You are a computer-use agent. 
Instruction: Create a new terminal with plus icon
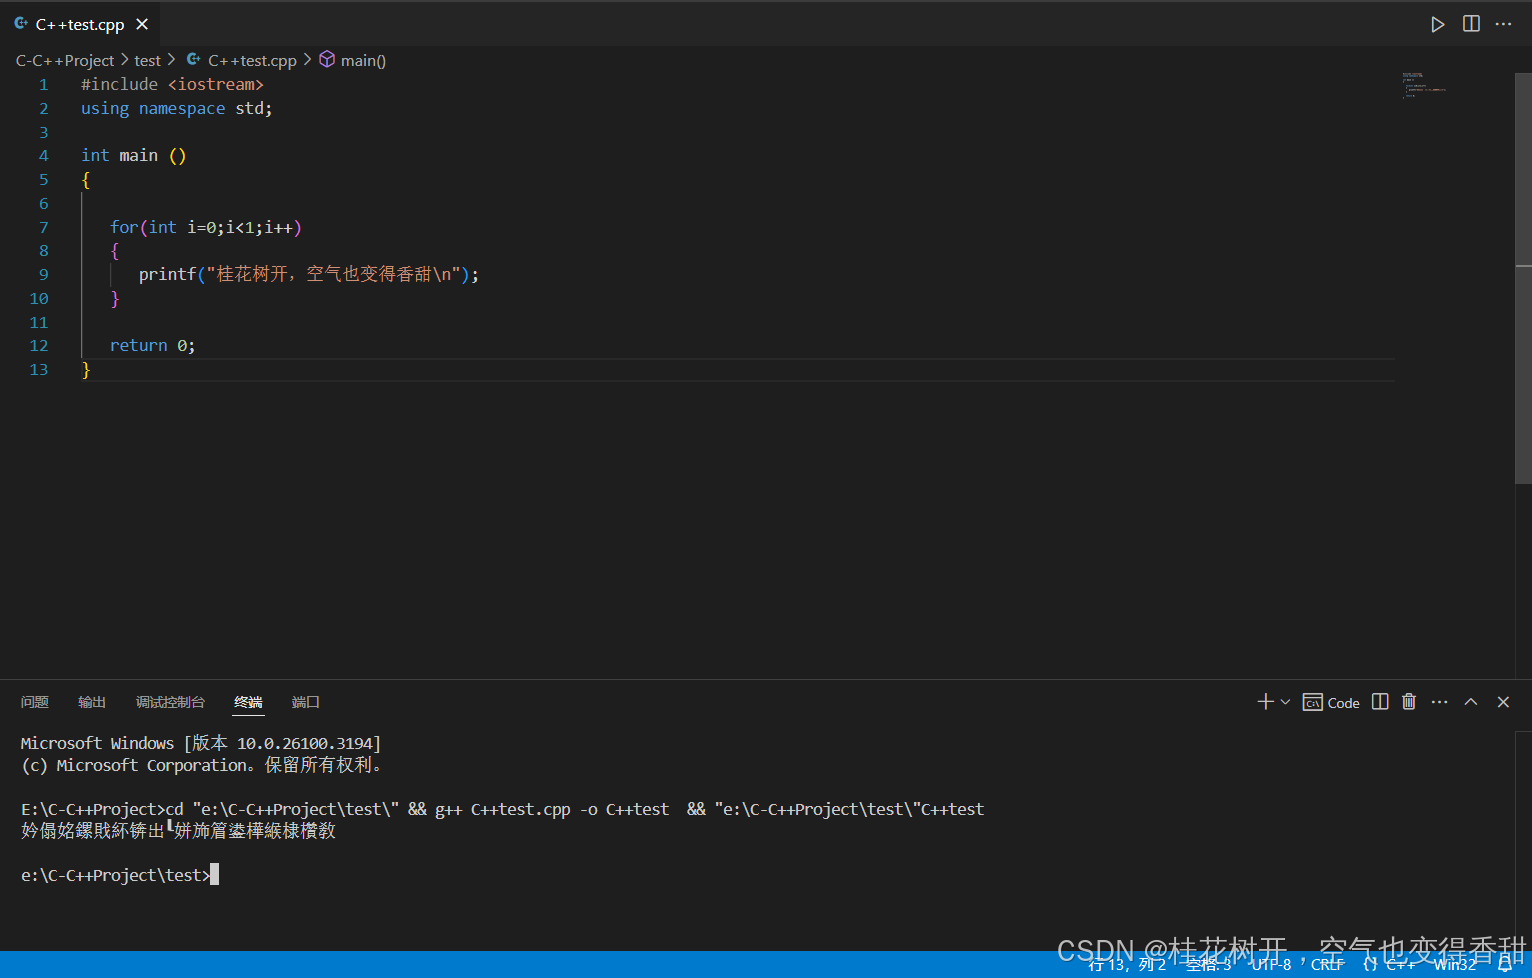[x=1265, y=702]
